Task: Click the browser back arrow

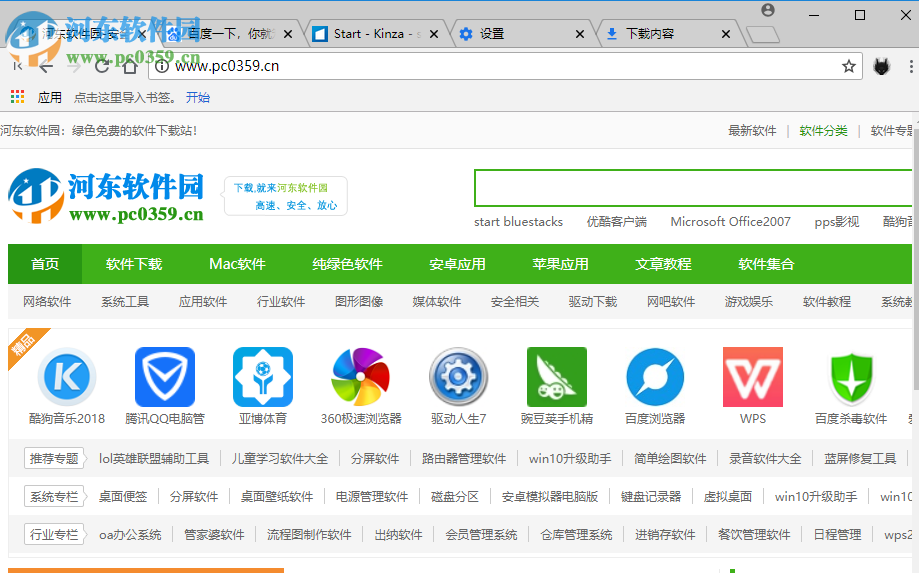Action: (x=46, y=66)
